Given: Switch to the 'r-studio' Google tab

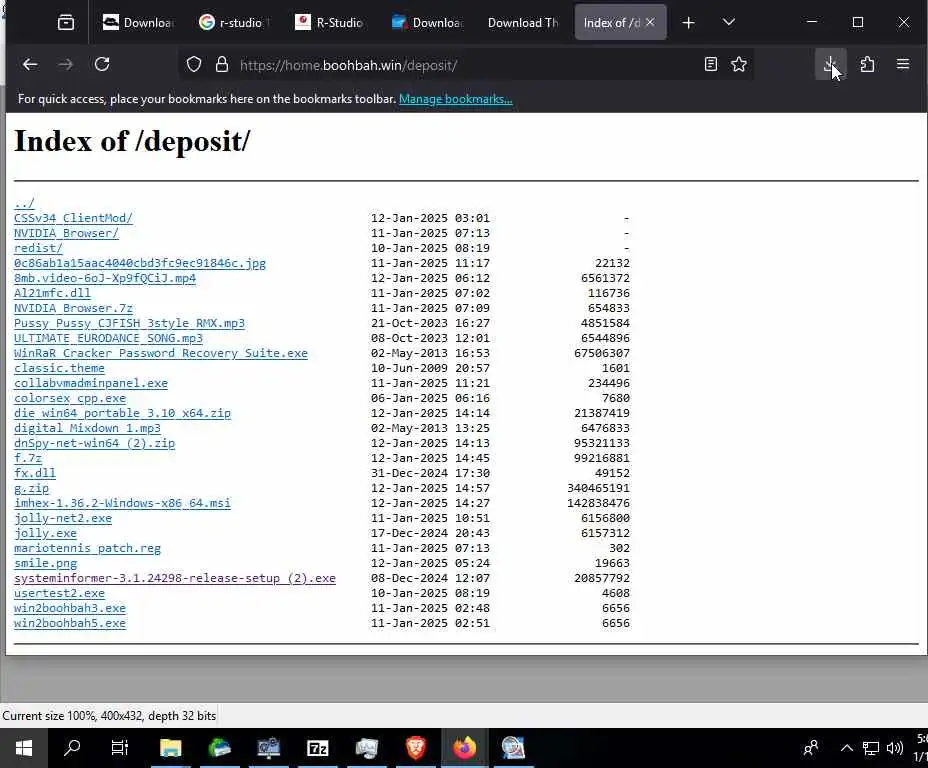Looking at the screenshot, I should (235, 22).
